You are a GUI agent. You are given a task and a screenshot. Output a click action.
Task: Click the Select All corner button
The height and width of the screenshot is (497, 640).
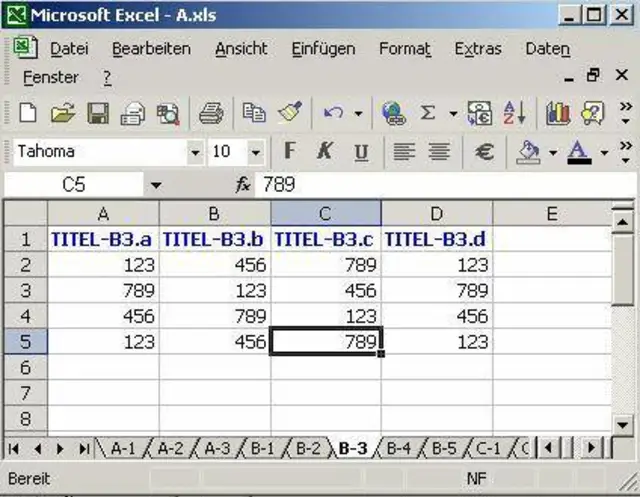pyautogui.click(x=25, y=213)
